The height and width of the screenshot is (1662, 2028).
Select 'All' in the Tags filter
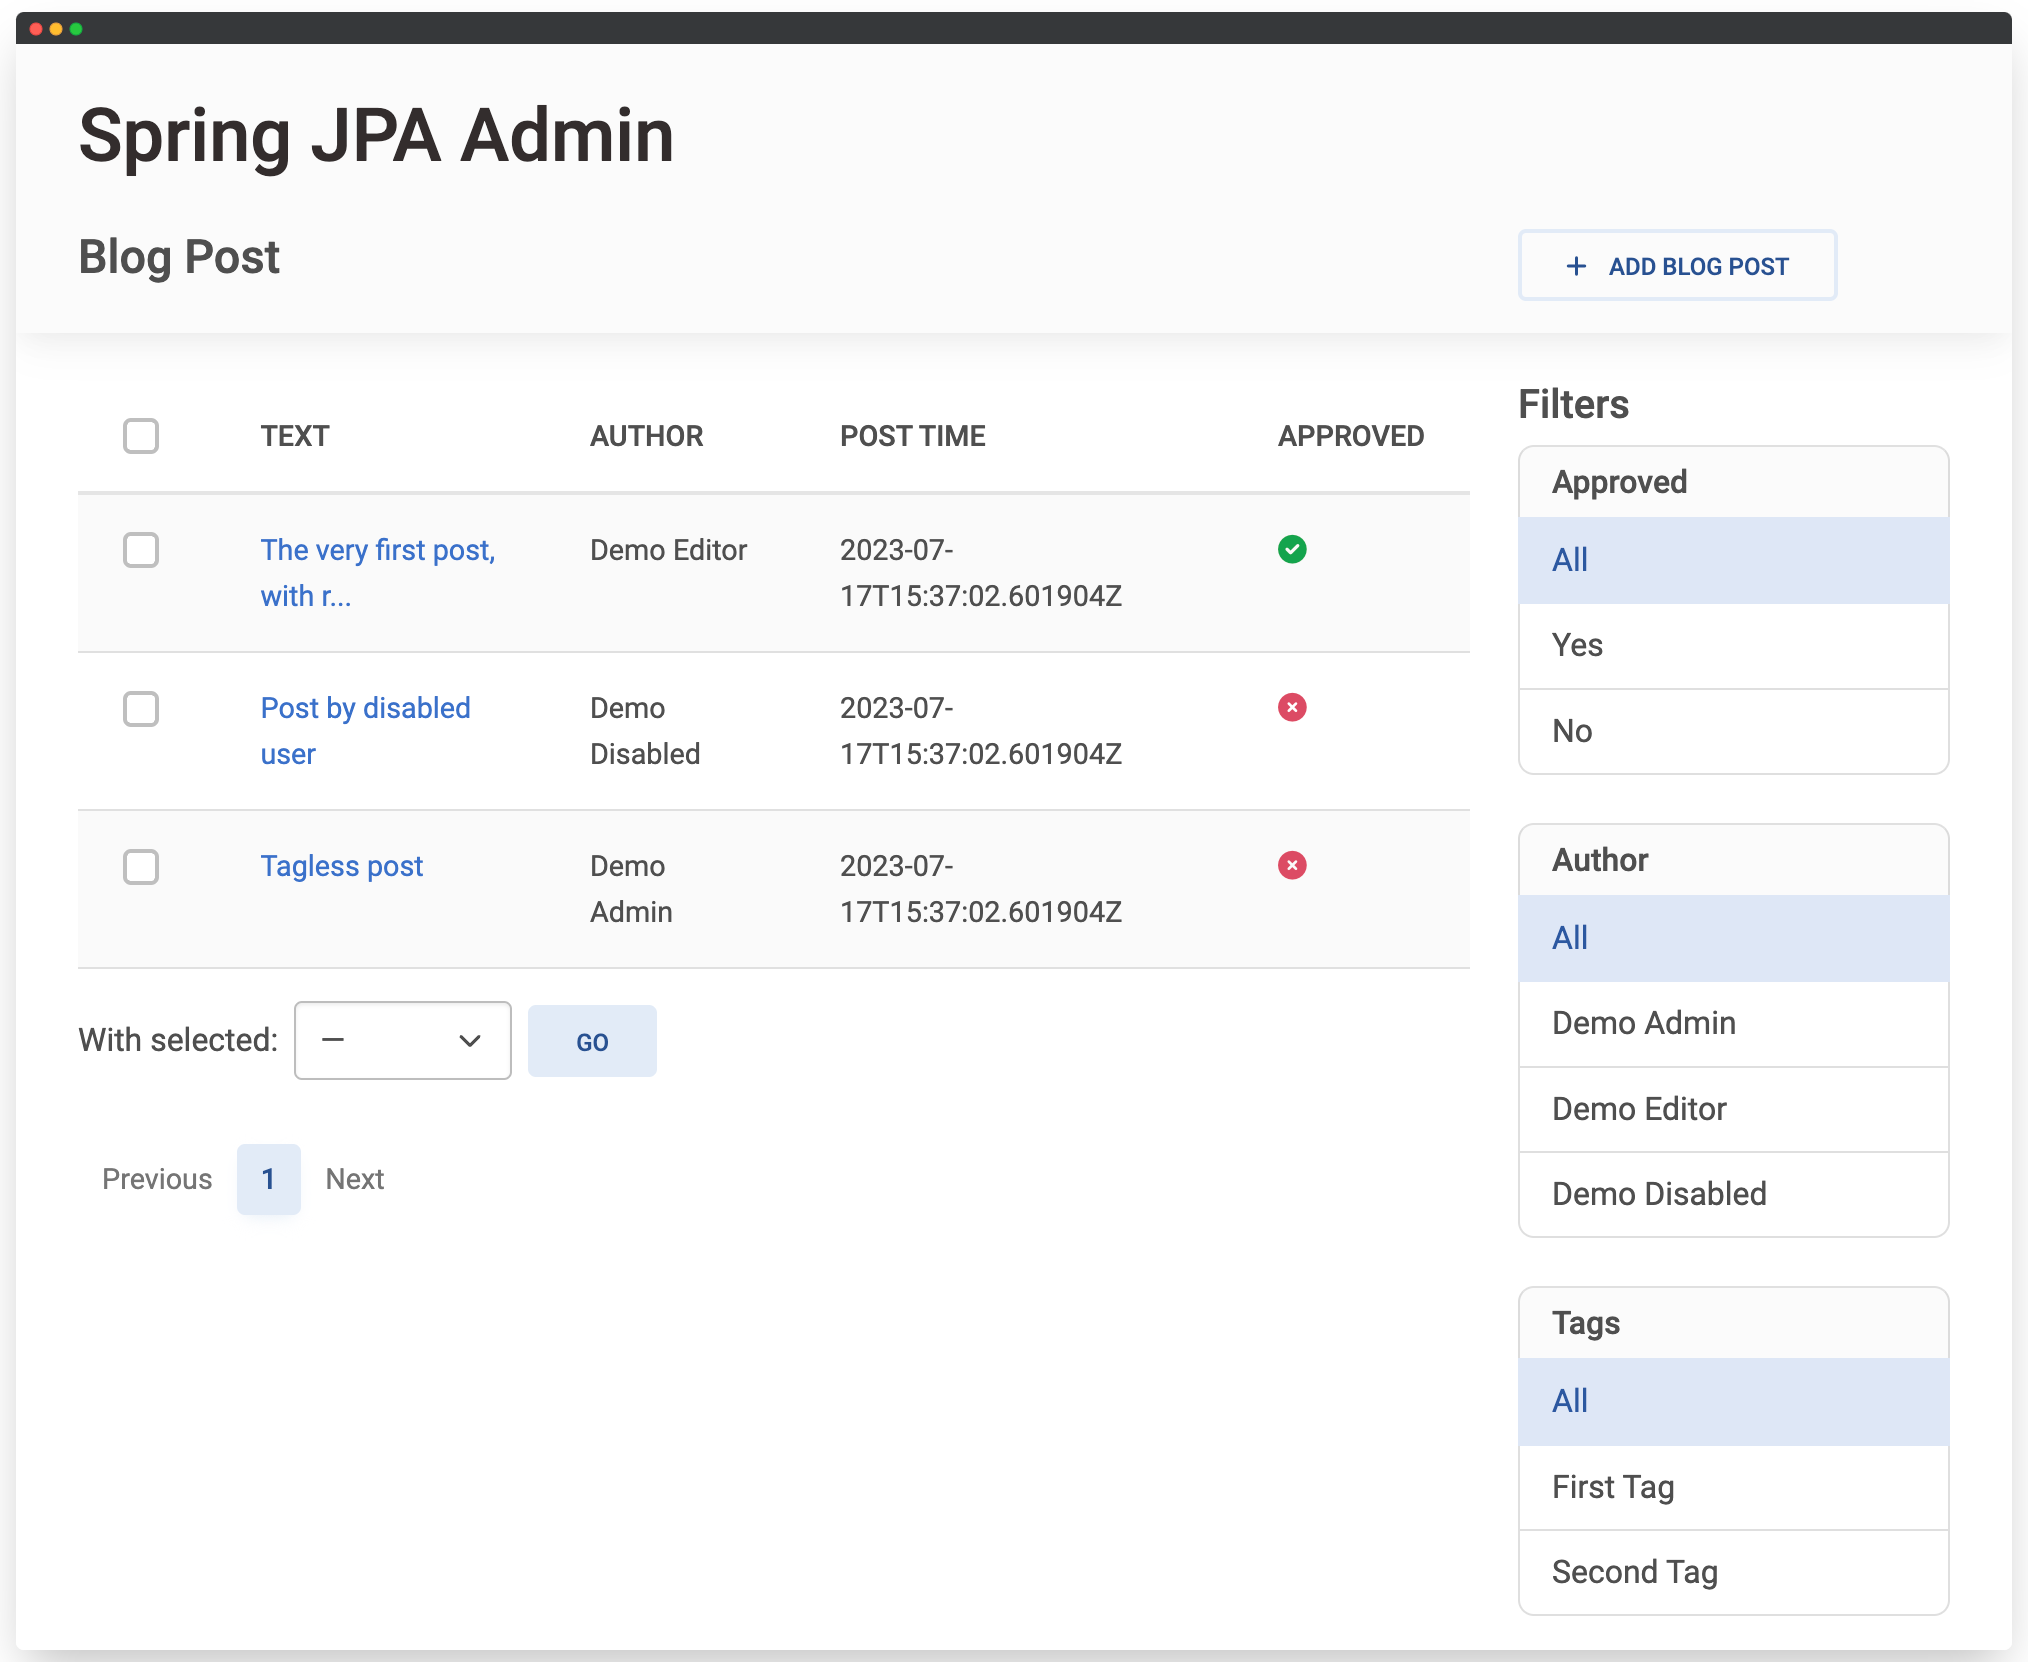(x=1734, y=1401)
